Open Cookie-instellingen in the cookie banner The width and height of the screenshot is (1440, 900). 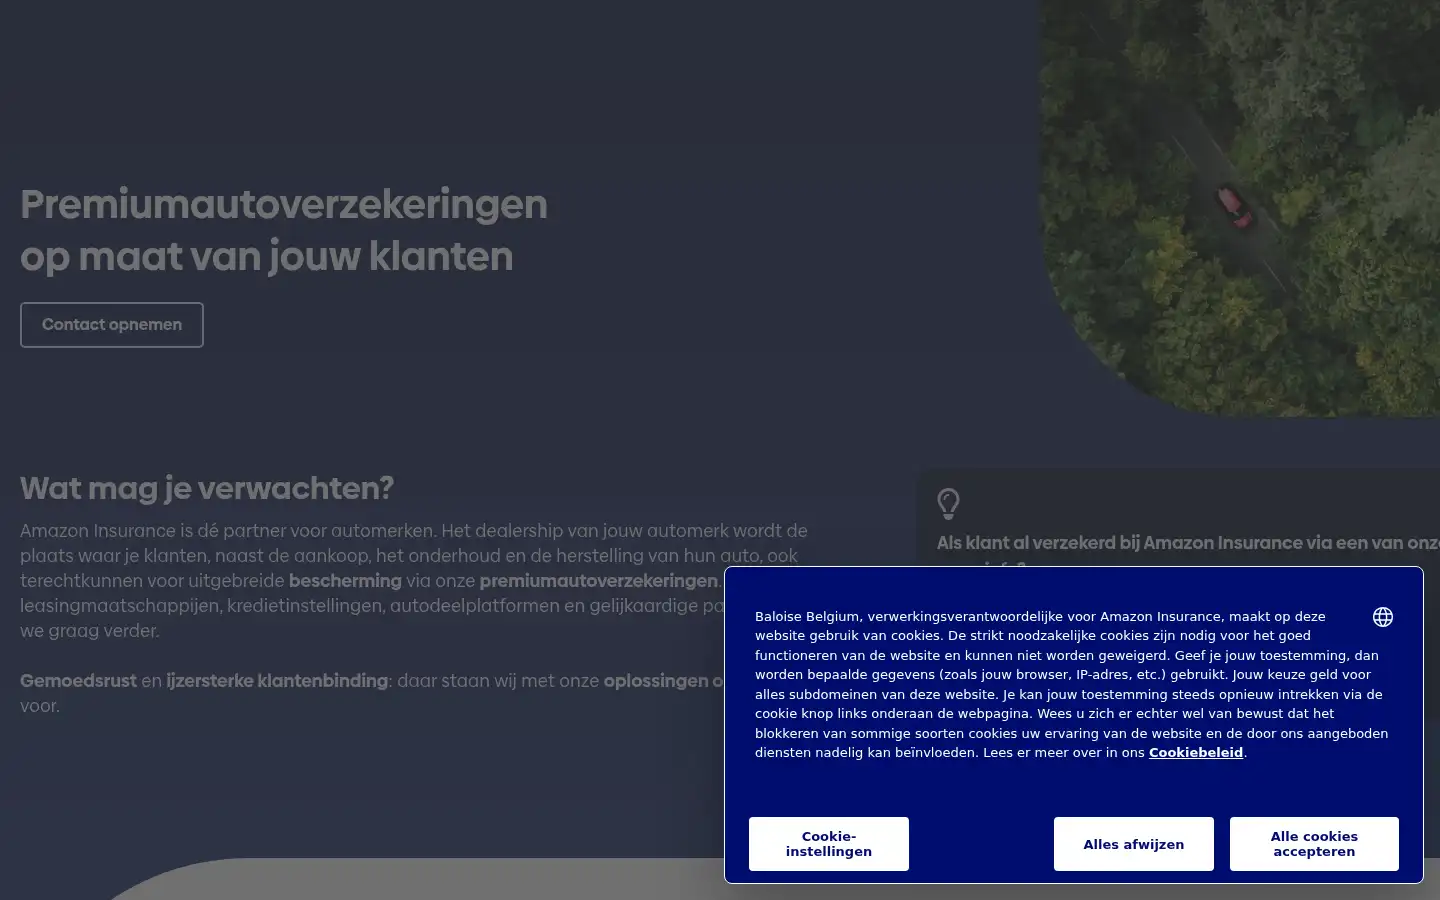[829, 844]
